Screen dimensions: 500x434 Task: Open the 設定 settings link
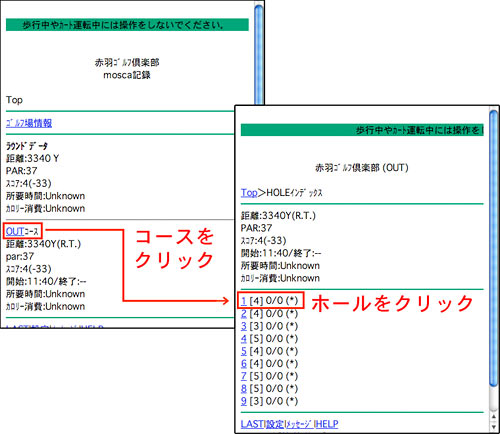[275, 424]
